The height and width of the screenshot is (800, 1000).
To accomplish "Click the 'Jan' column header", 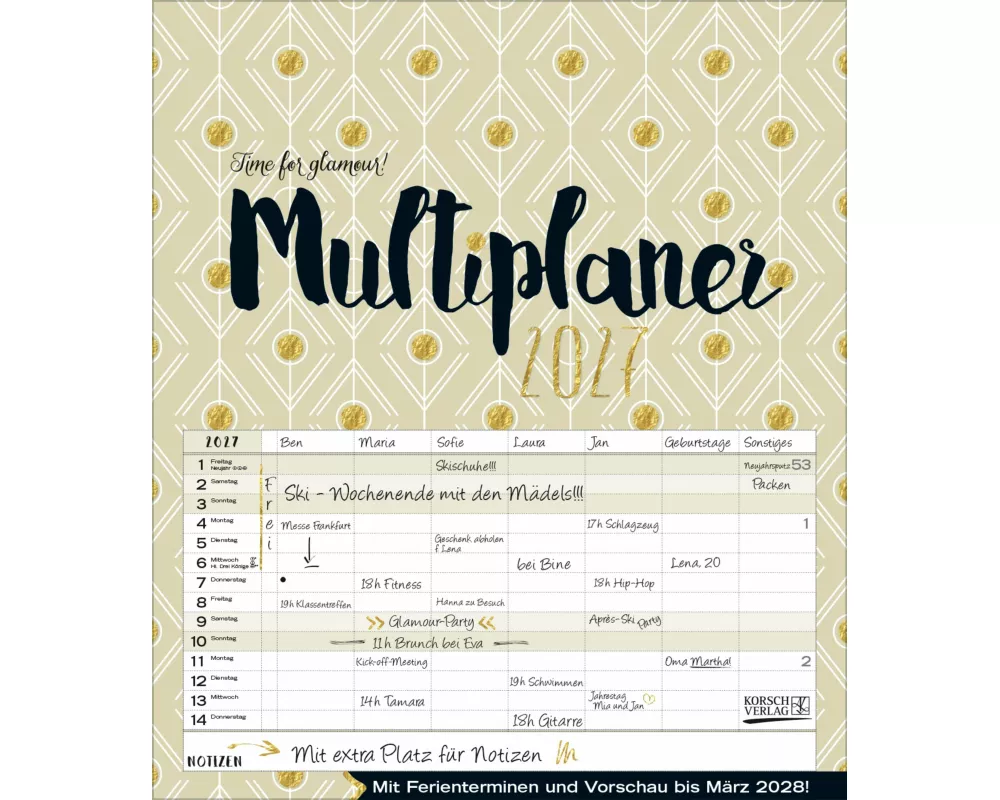I will coord(599,442).
